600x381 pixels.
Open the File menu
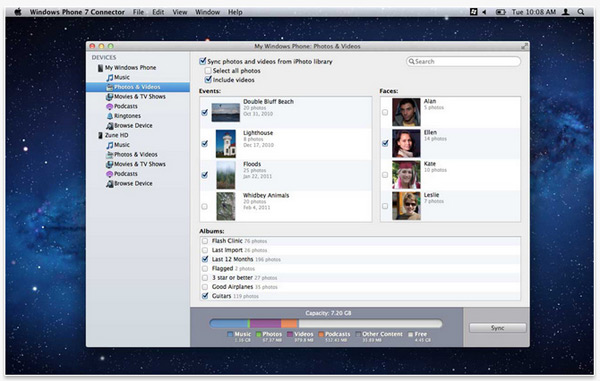pos(138,12)
